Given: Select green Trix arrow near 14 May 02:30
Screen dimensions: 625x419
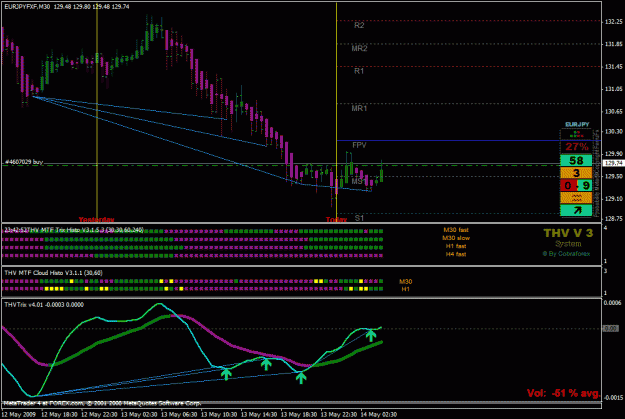Looking at the screenshot, I should click(x=371, y=335).
